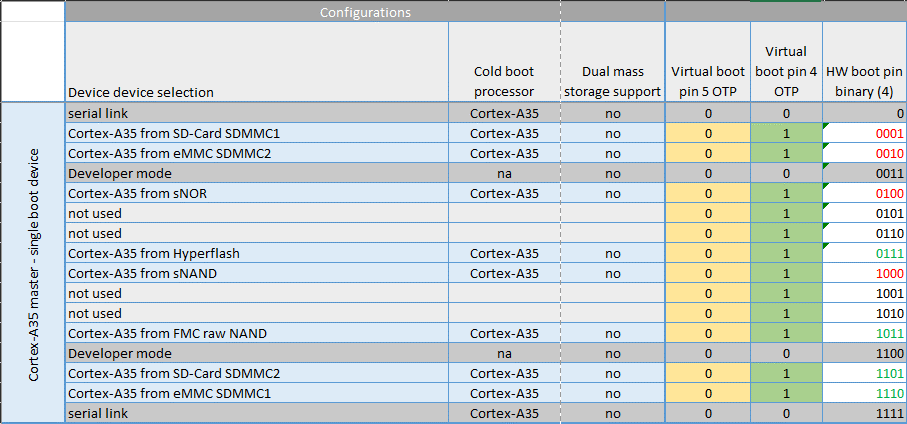Select green binary value '0111'
The width and height of the screenshot is (907, 424).
864,253
